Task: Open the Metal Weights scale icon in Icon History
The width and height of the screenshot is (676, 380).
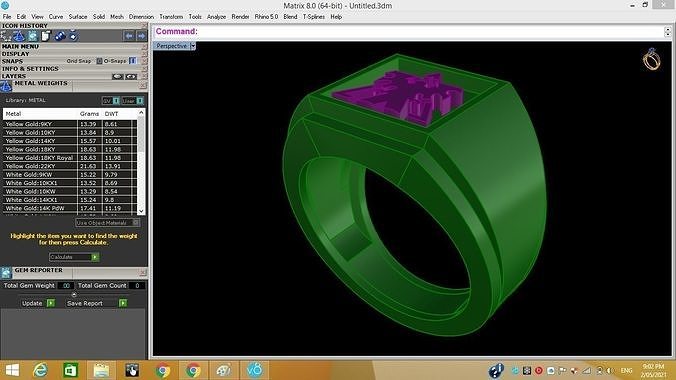Action: (x=19, y=36)
